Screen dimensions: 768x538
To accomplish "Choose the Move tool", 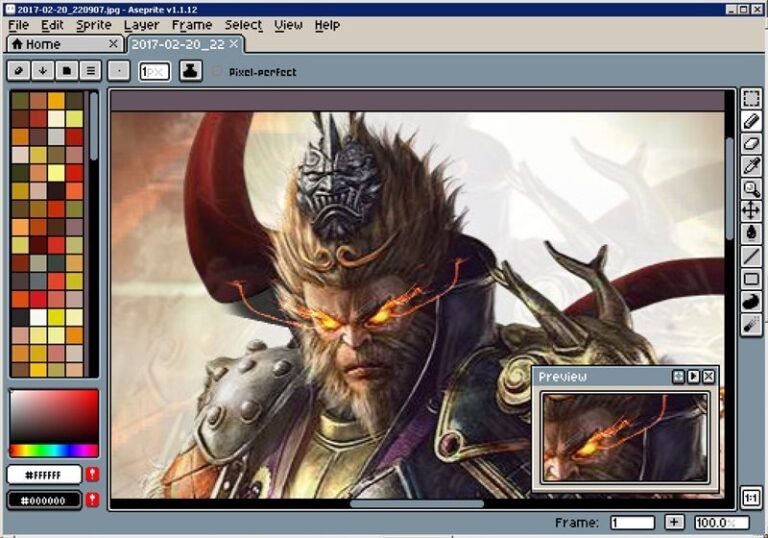I will click(751, 210).
